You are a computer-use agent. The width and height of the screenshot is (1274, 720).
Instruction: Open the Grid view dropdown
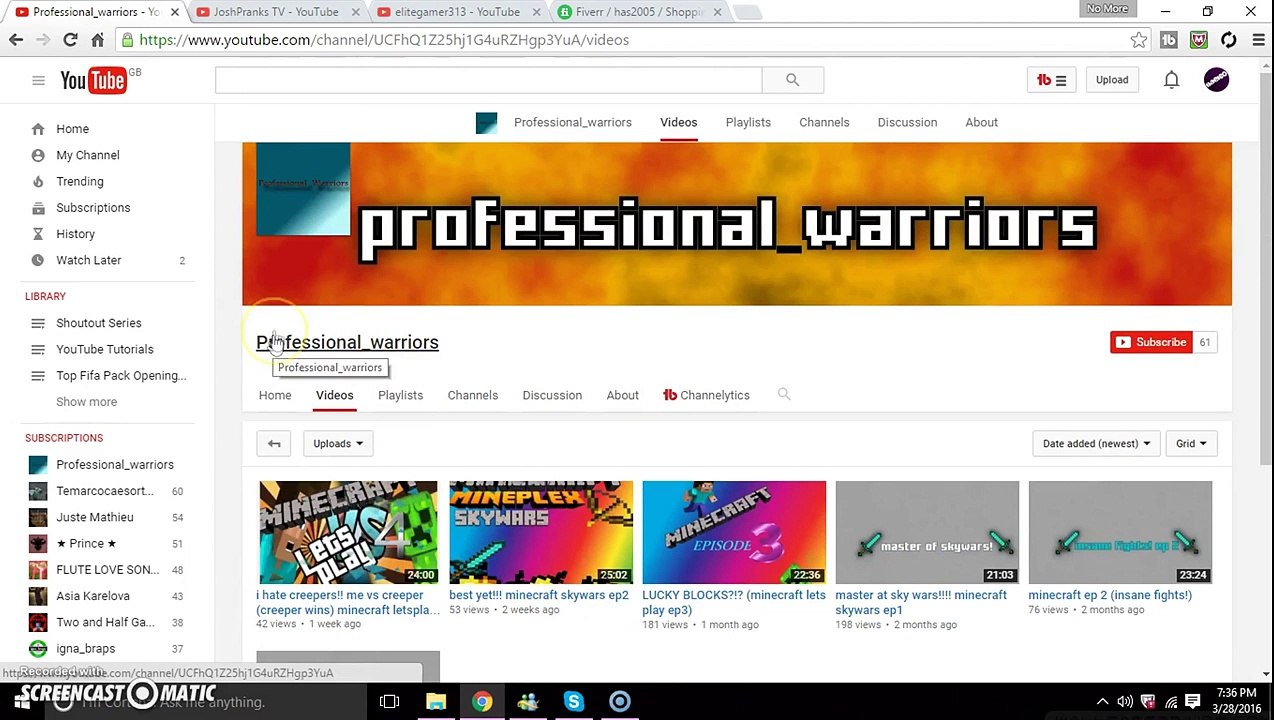tap(1190, 443)
